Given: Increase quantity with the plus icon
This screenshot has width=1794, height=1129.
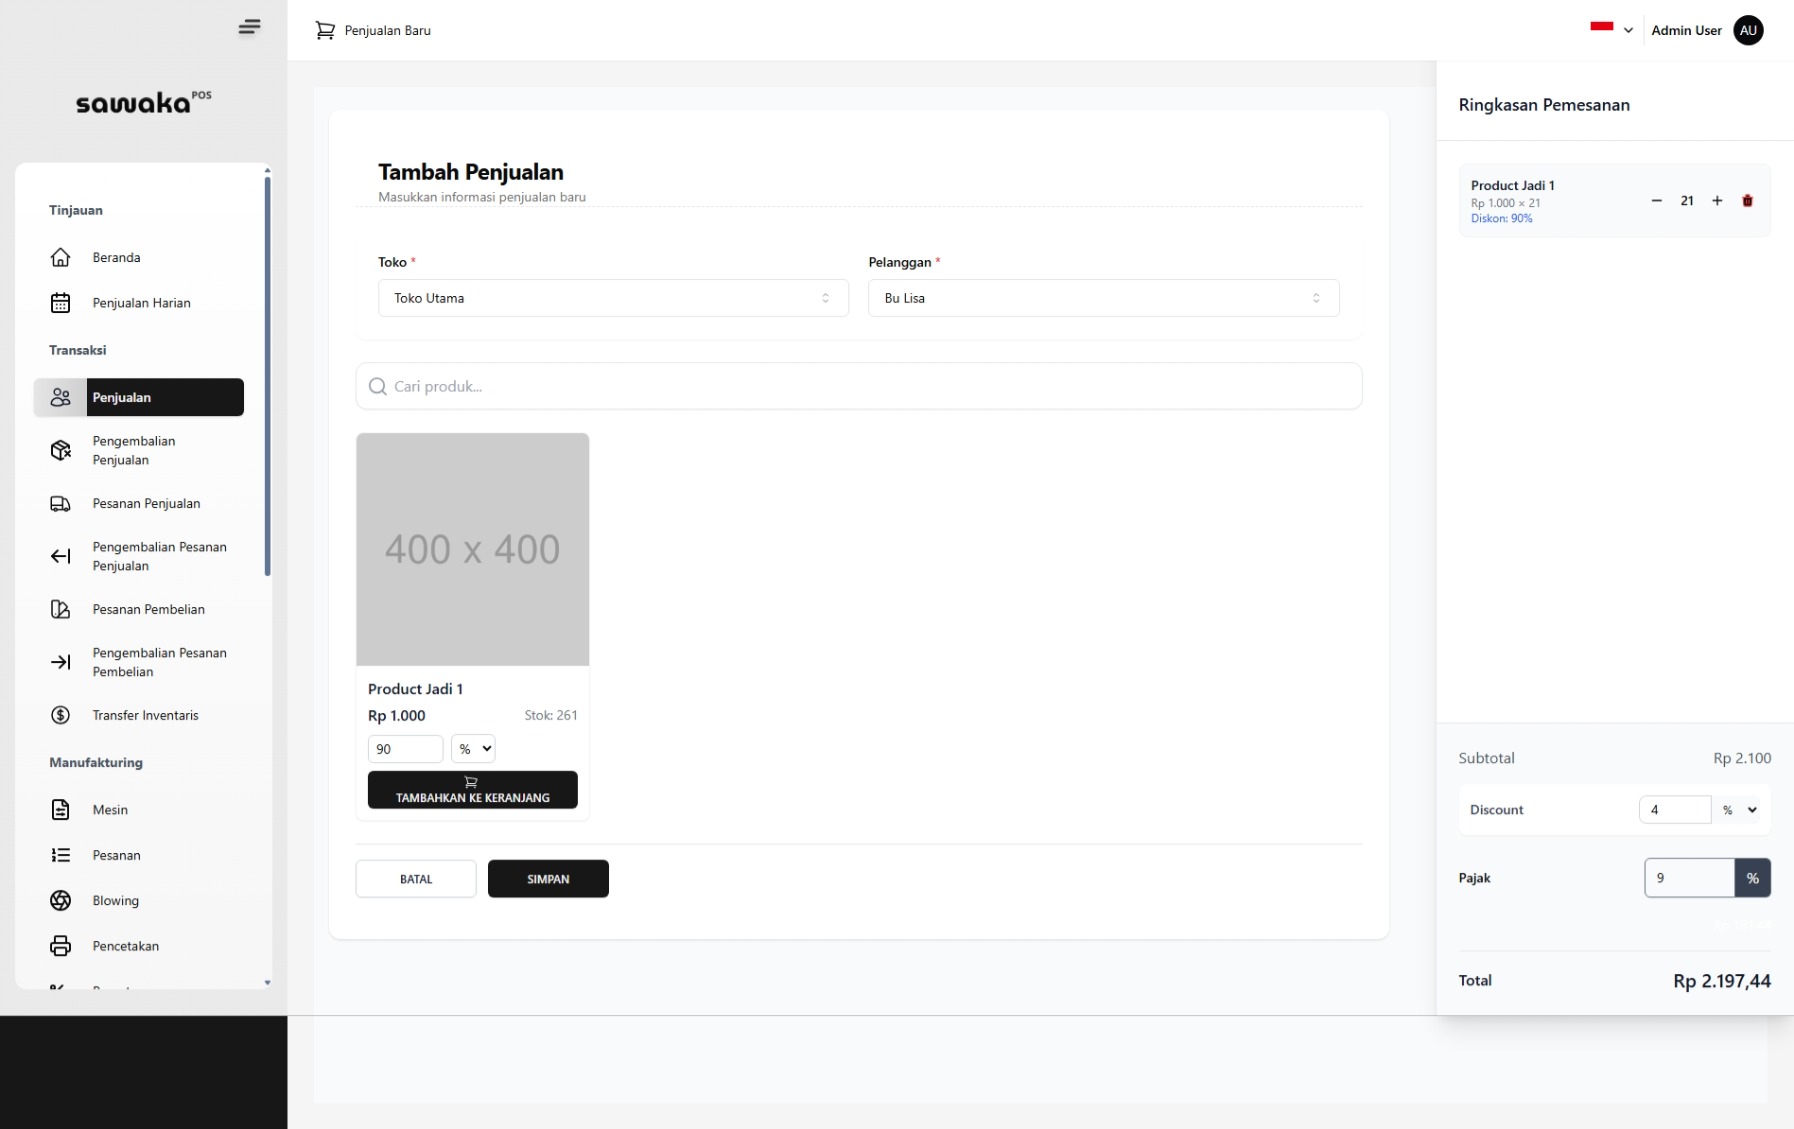Looking at the screenshot, I should (1717, 201).
